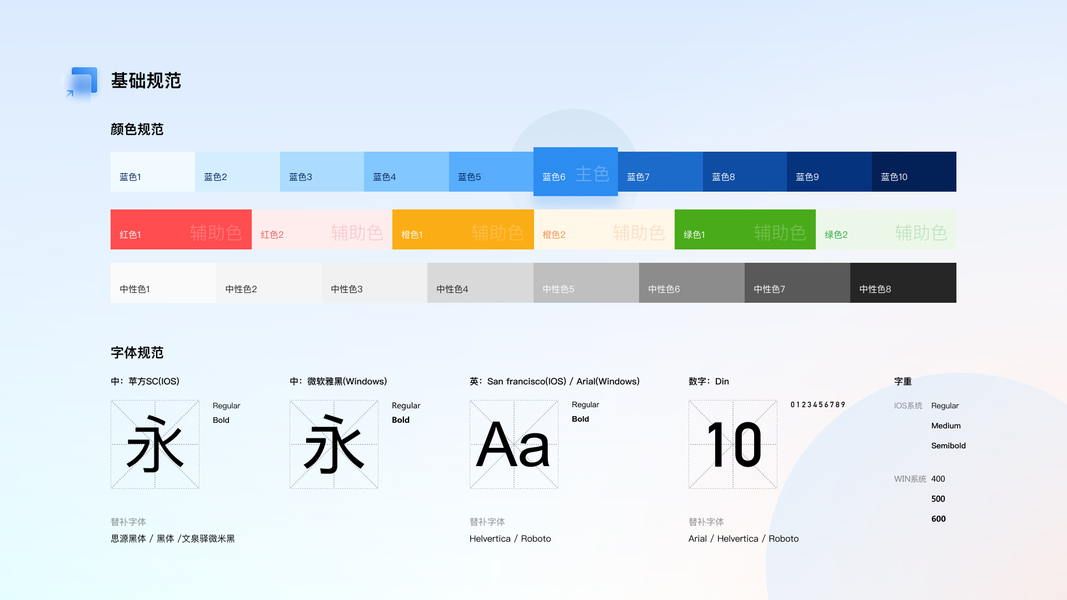Click the Semibold weight text

point(949,446)
